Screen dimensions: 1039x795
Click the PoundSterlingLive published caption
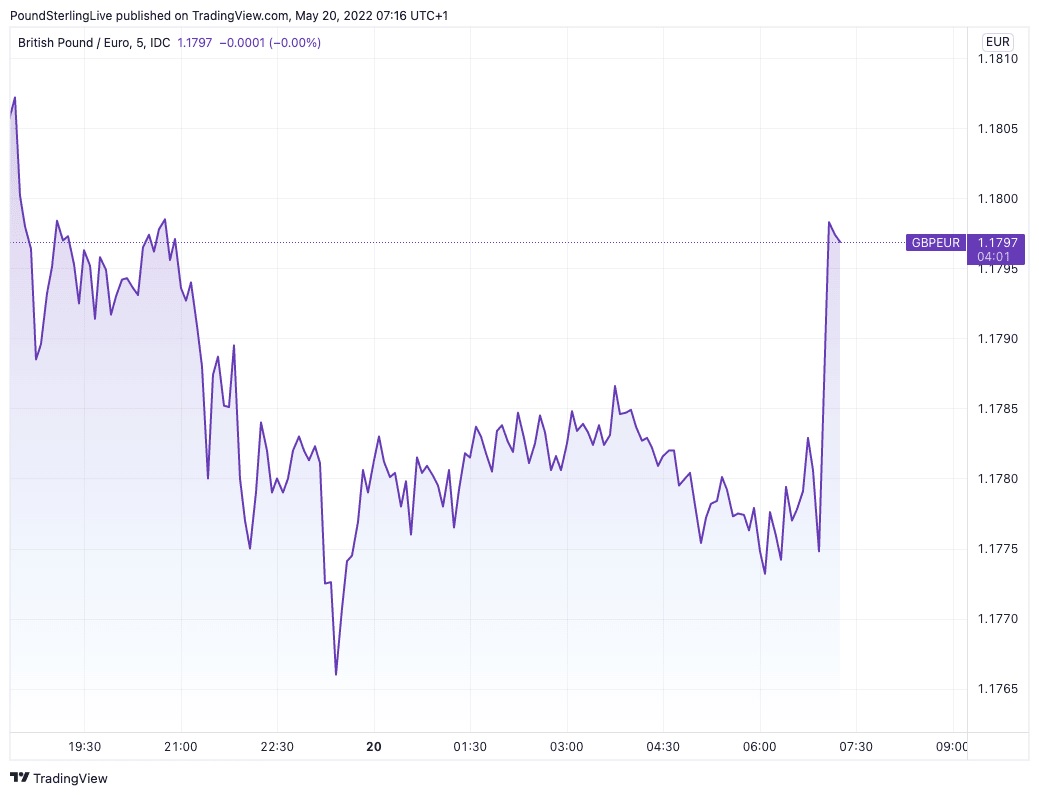pos(229,15)
